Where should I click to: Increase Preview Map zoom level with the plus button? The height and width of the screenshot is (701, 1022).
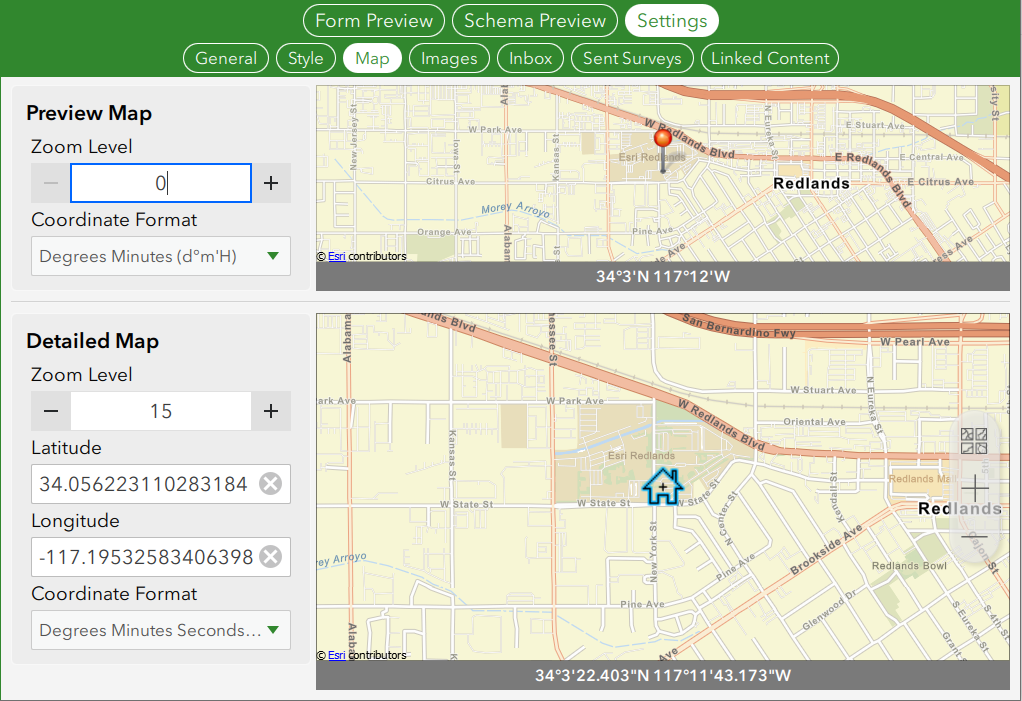(x=271, y=183)
